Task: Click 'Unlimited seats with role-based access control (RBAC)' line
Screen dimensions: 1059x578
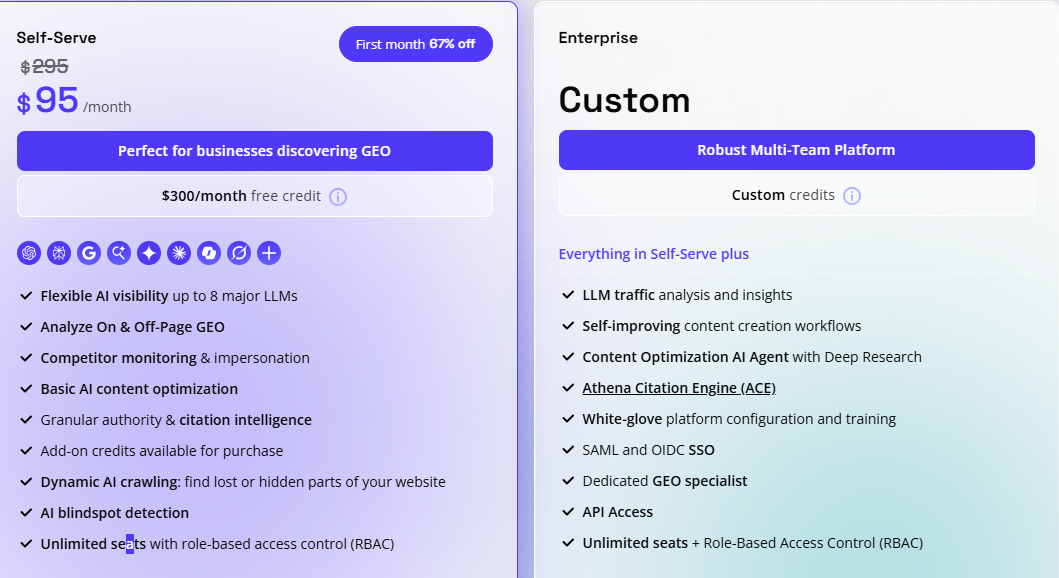Action: (x=217, y=544)
